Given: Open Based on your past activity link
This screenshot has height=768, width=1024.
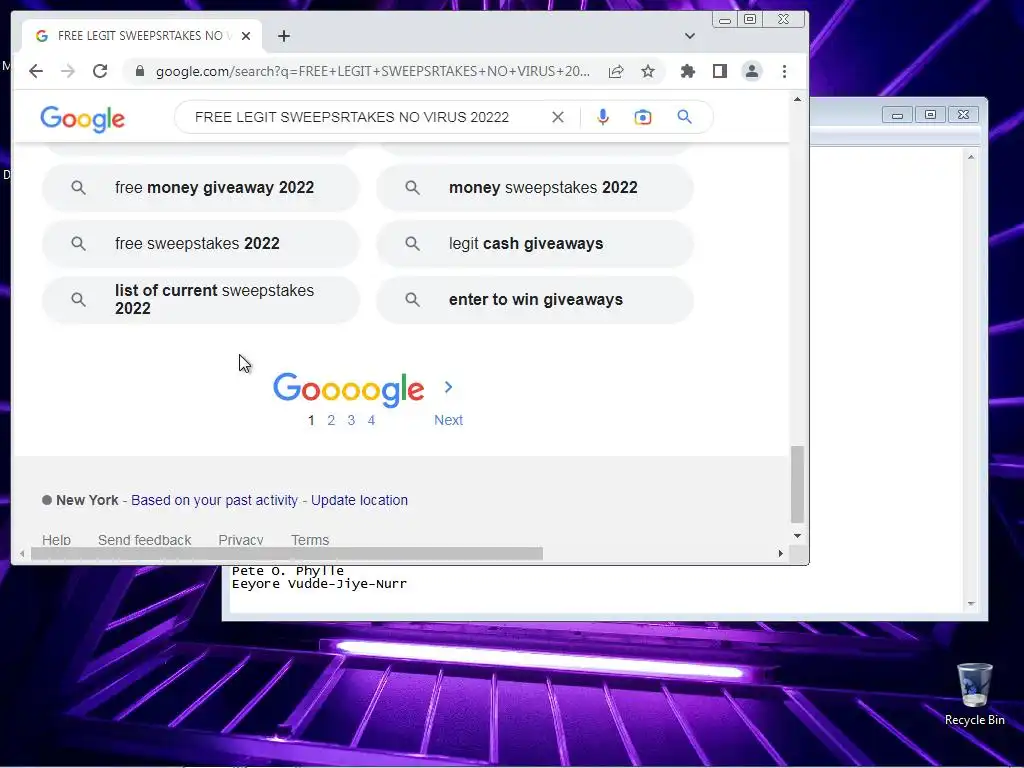Looking at the screenshot, I should (214, 500).
